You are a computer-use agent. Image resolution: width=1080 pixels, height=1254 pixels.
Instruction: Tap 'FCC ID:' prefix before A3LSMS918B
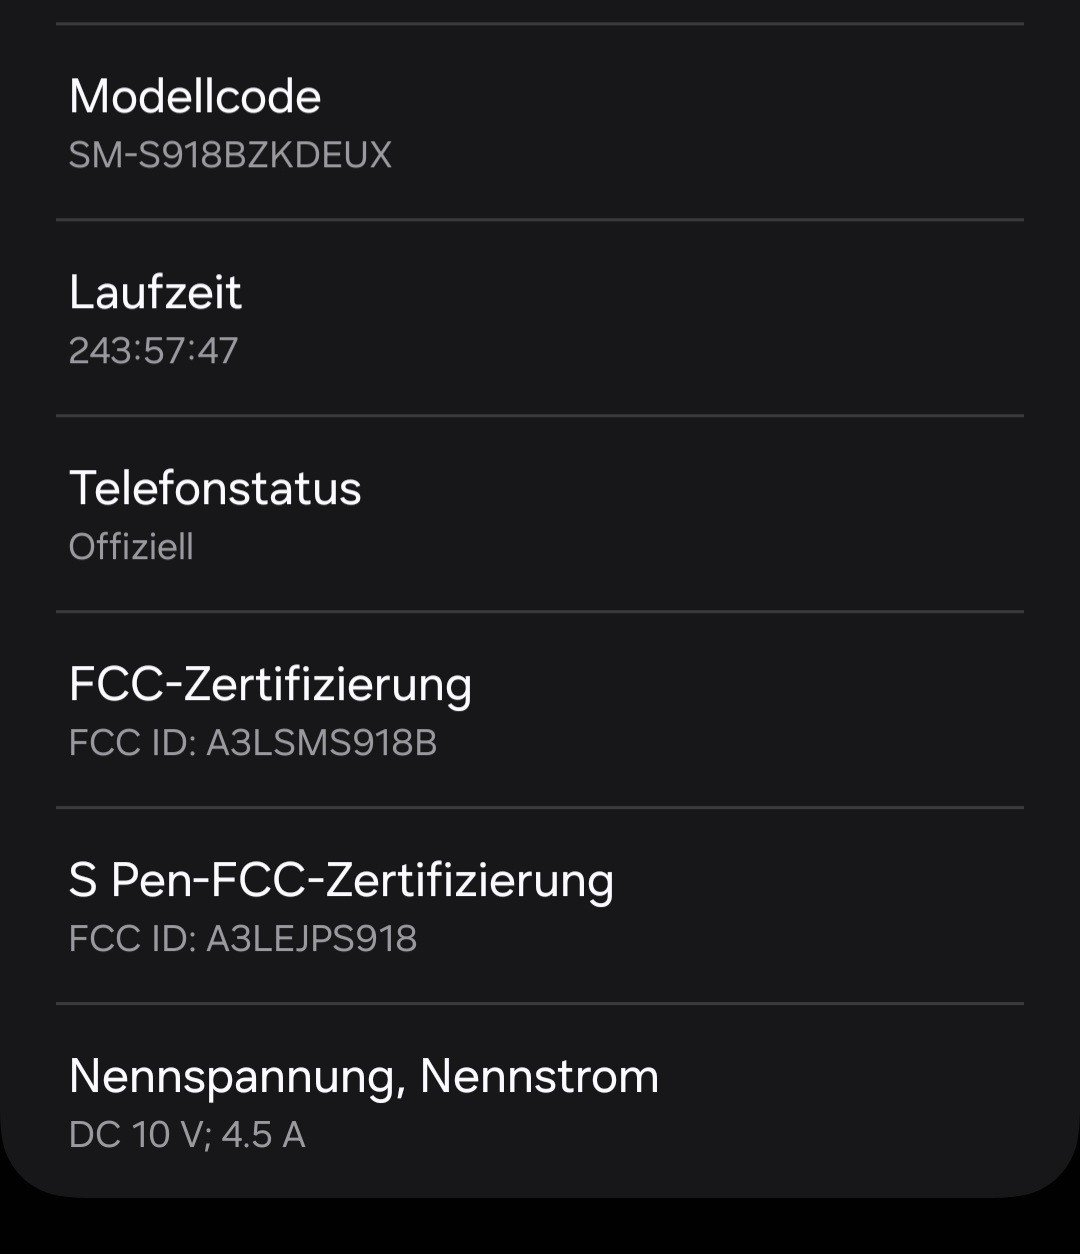[132, 743]
